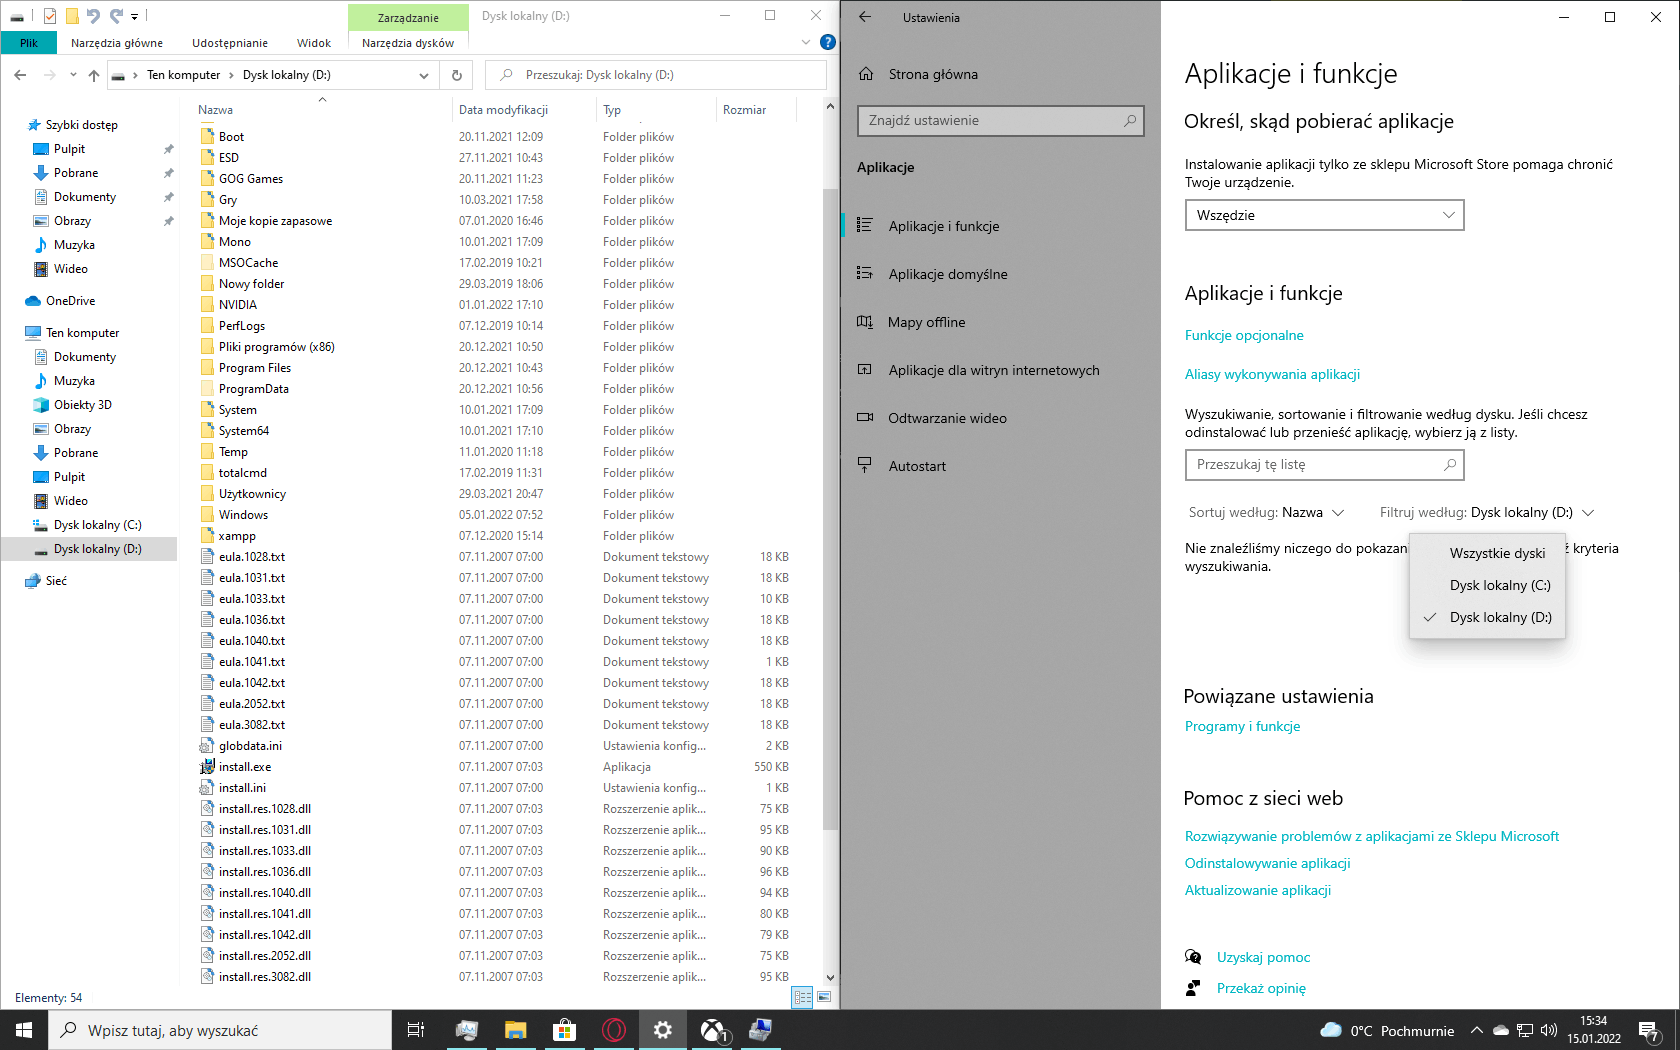Expand the address bar history dropdown arrow

pyautogui.click(x=424, y=75)
